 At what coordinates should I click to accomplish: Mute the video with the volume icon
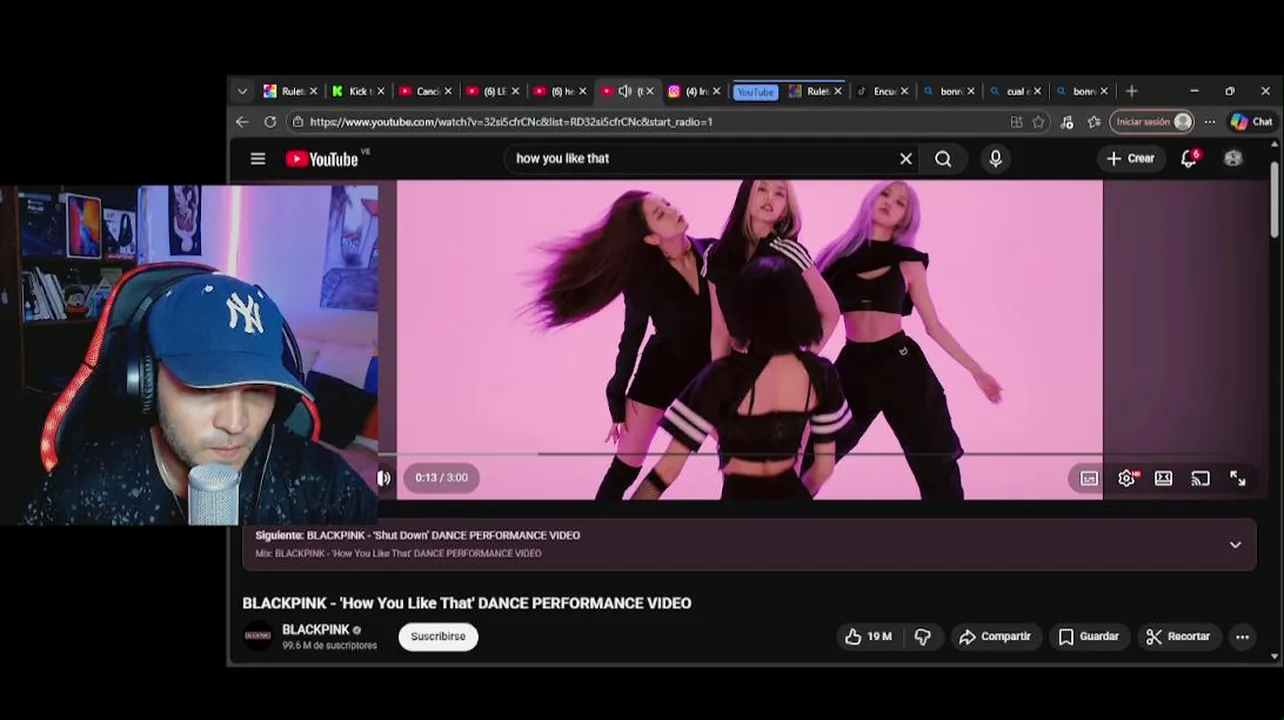click(384, 478)
